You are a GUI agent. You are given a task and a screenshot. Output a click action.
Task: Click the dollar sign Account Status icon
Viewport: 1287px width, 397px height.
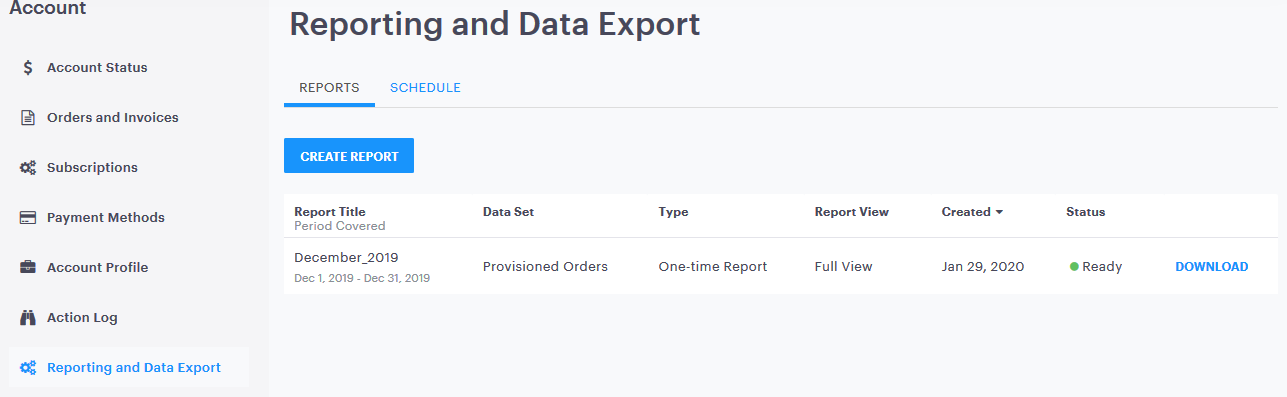(x=28, y=68)
